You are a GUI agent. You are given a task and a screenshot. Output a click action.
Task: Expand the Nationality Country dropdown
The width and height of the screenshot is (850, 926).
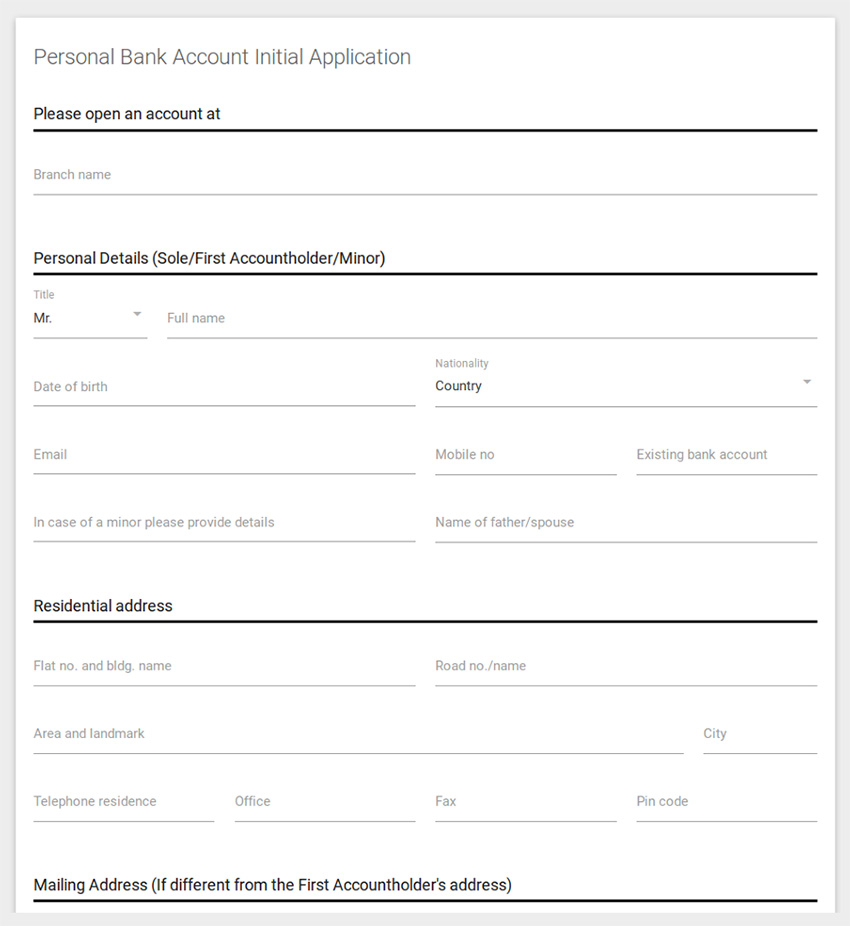pyautogui.click(x=626, y=386)
